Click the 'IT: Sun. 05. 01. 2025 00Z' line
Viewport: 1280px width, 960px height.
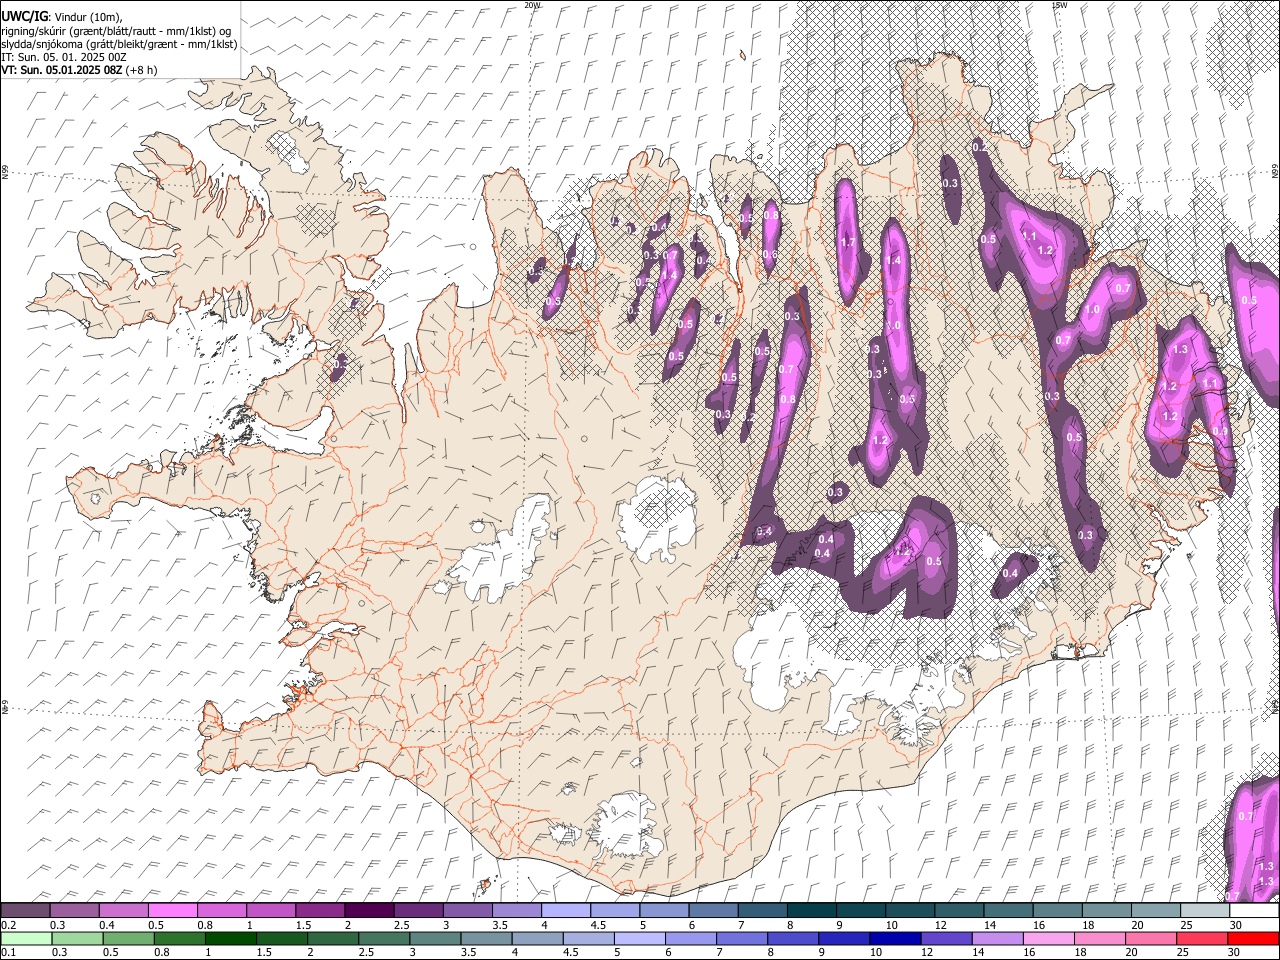(63, 57)
